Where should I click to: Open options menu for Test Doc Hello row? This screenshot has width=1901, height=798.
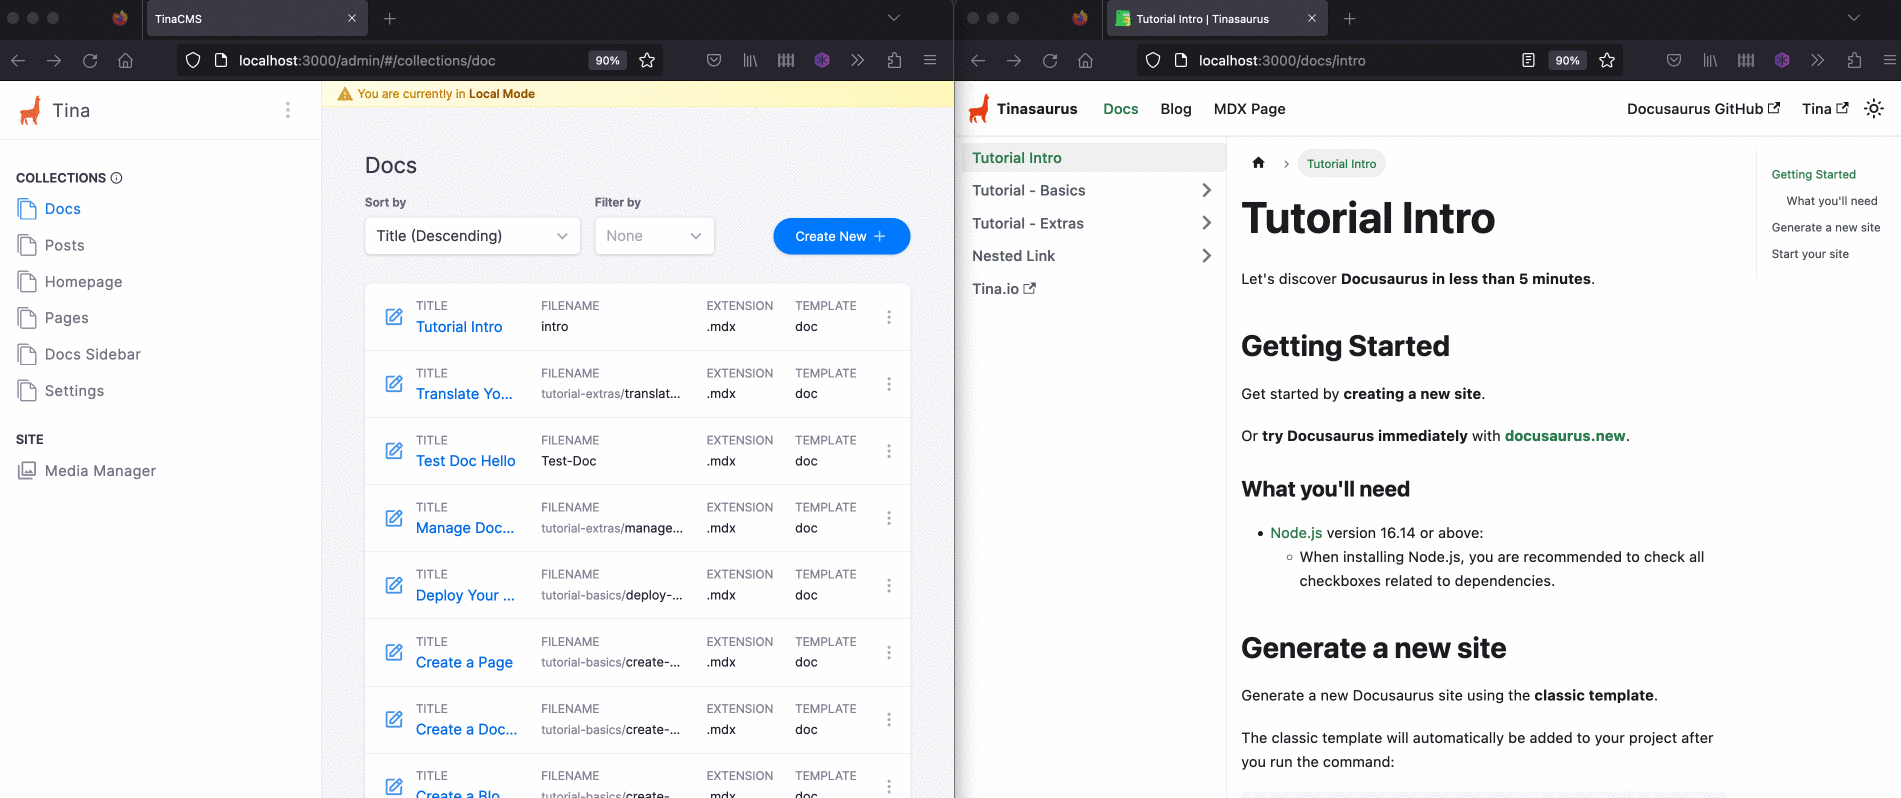click(x=888, y=451)
